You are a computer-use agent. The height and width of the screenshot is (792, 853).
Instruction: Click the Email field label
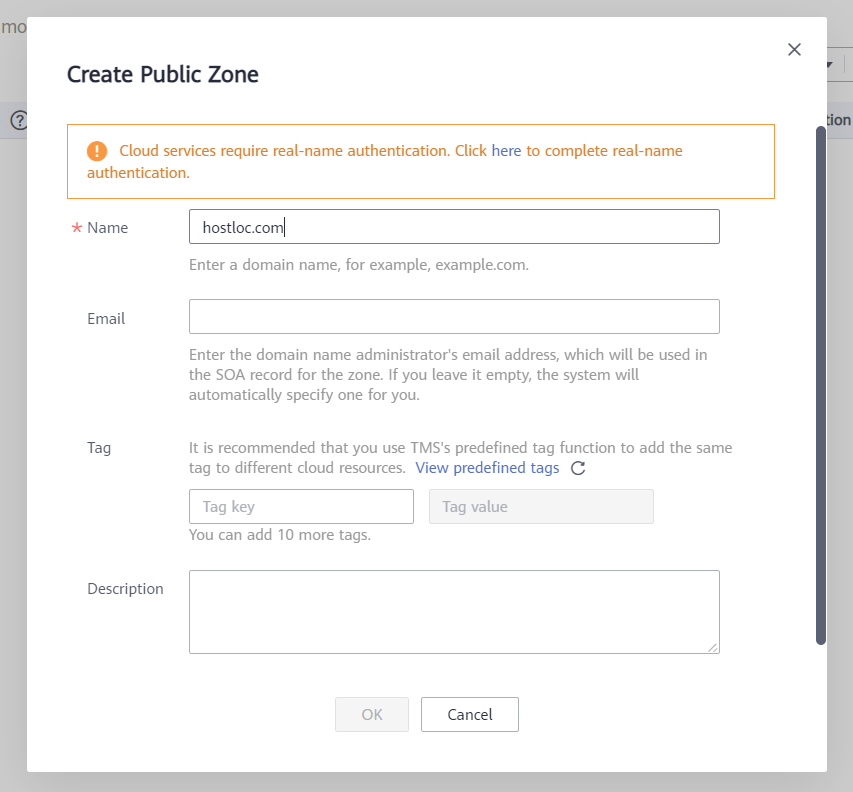[x=106, y=319]
